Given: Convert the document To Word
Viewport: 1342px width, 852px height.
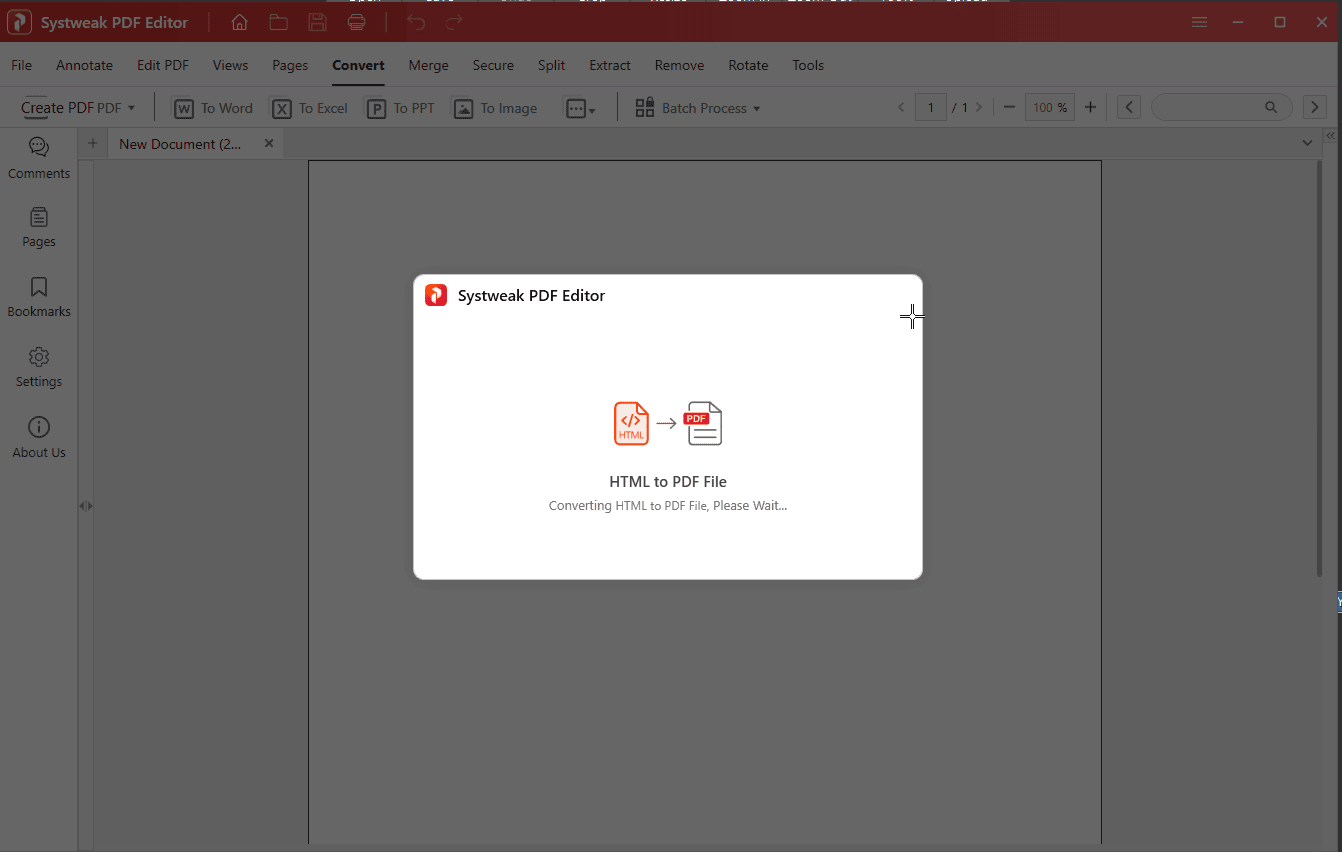Looking at the screenshot, I should [213, 108].
